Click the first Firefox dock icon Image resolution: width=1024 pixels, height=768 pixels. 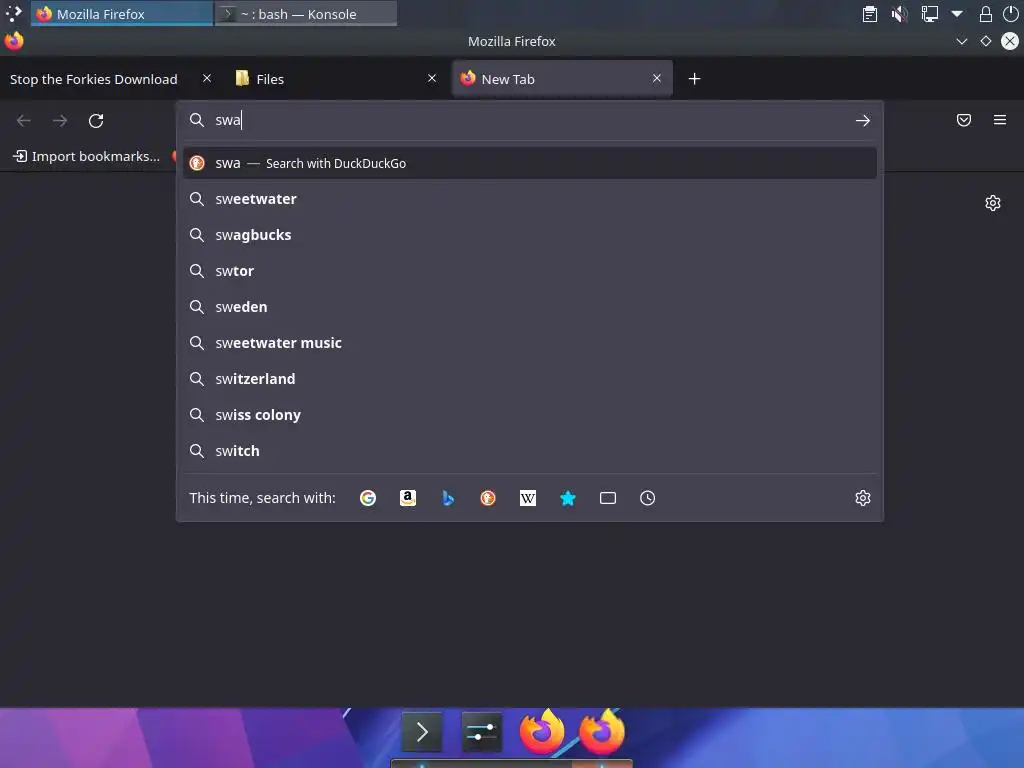click(x=542, y=731)
